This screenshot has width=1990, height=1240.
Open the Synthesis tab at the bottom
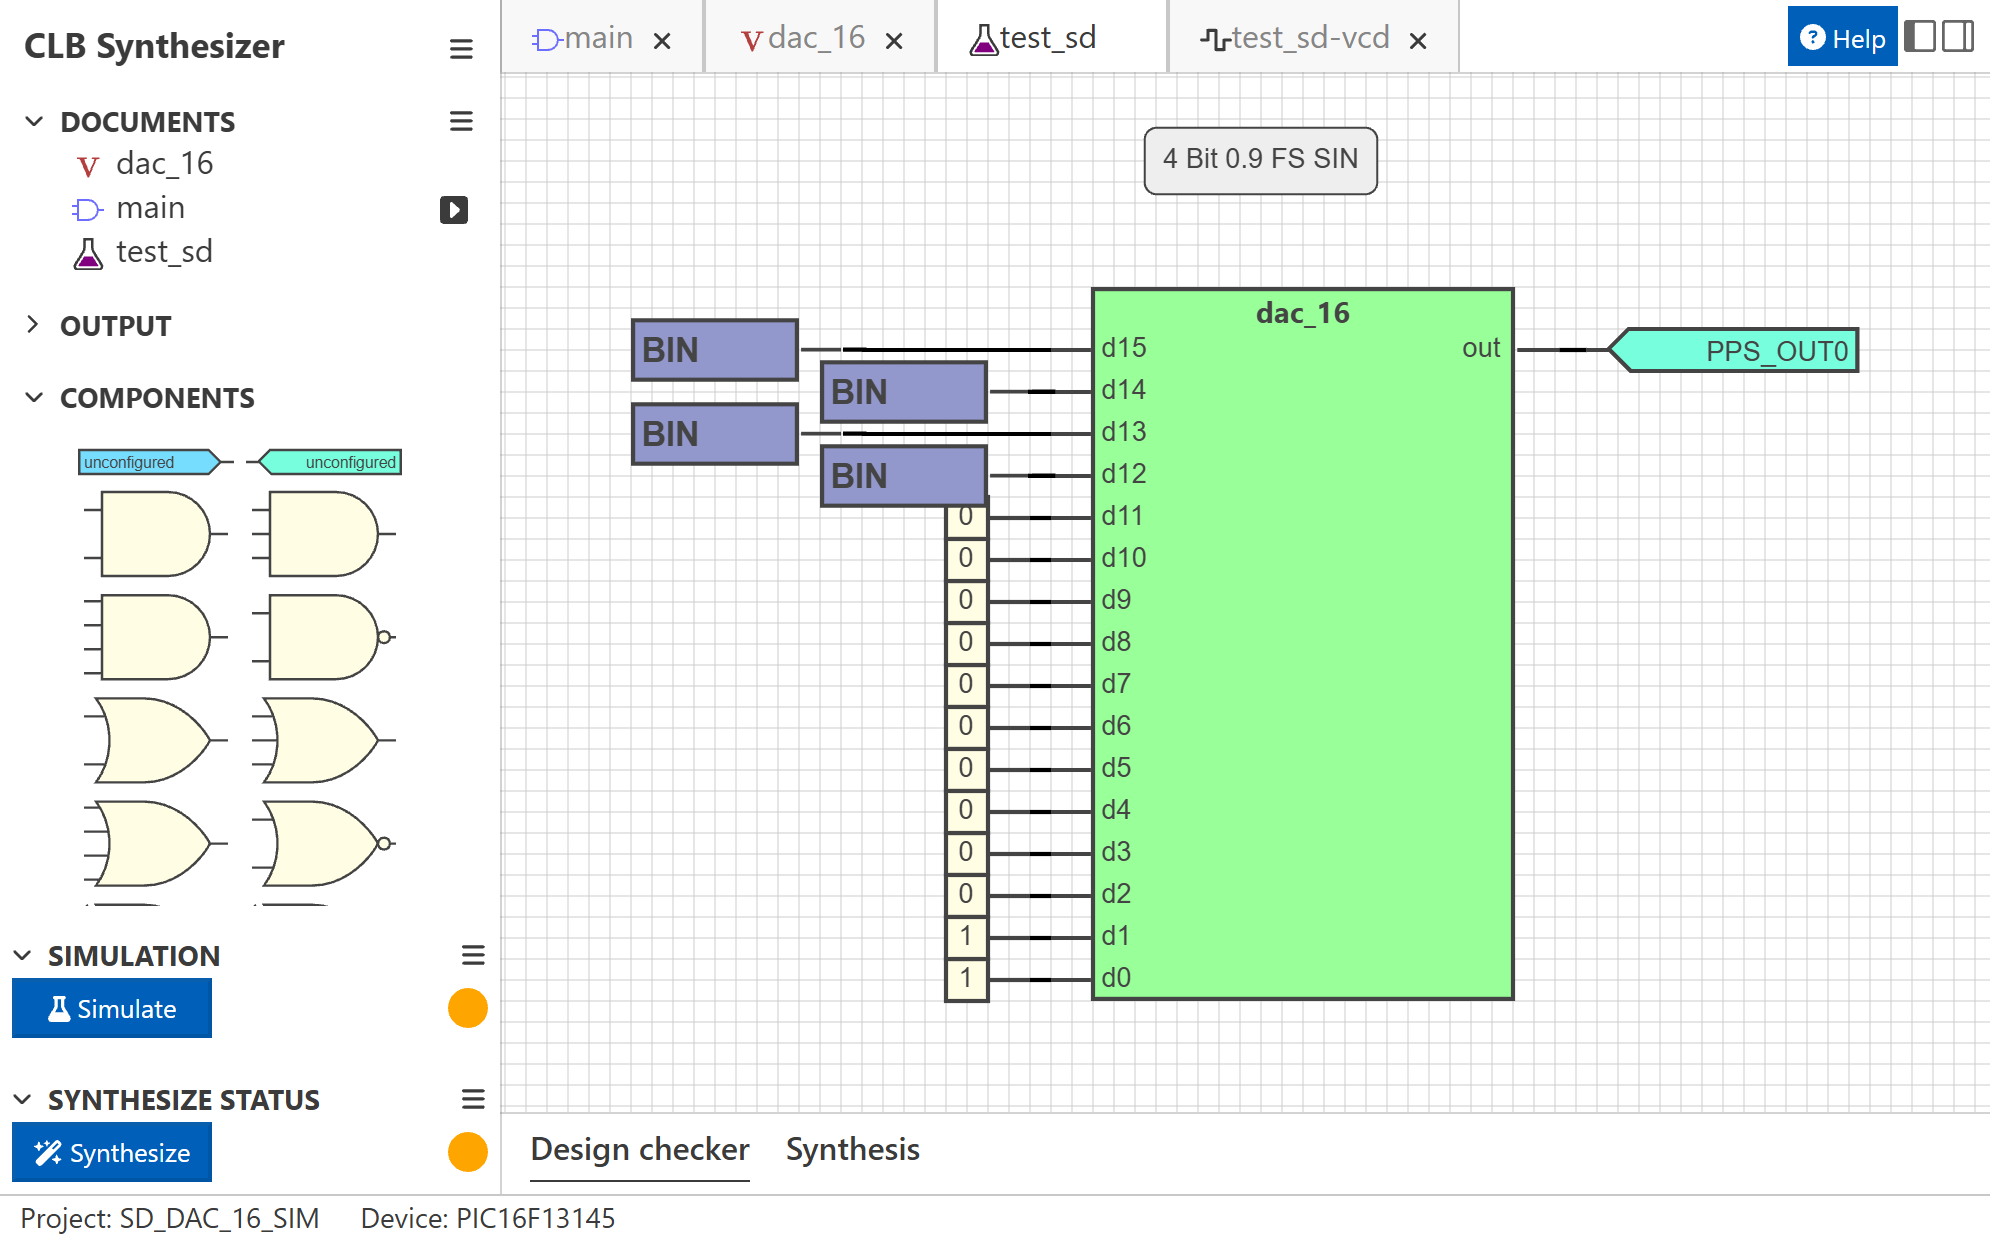(x=852, y=1150)
